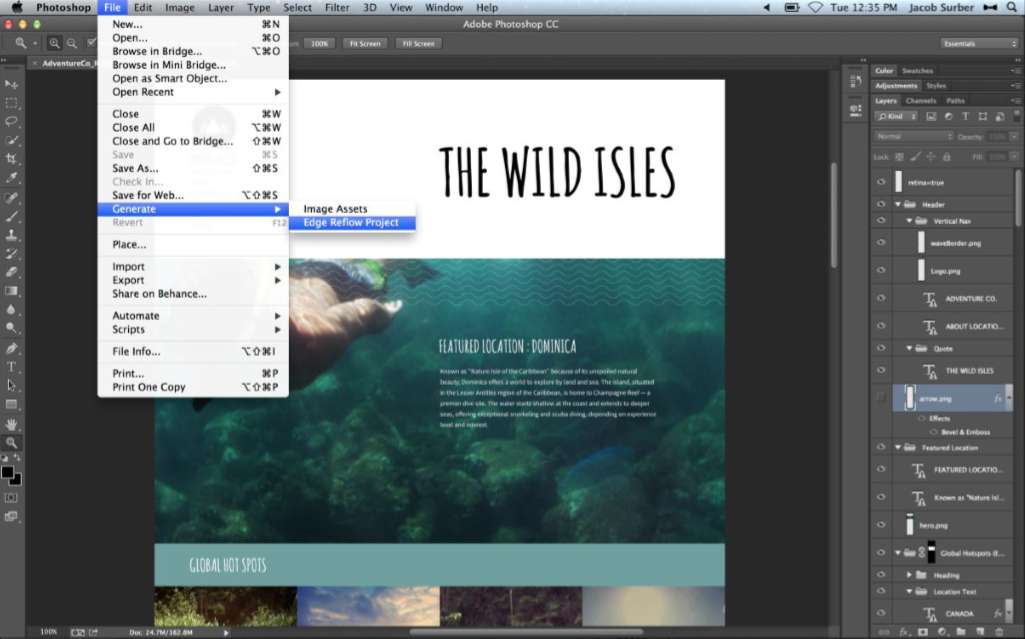
Task: Select the Crop tool
Action: click(x=12, y=159)
